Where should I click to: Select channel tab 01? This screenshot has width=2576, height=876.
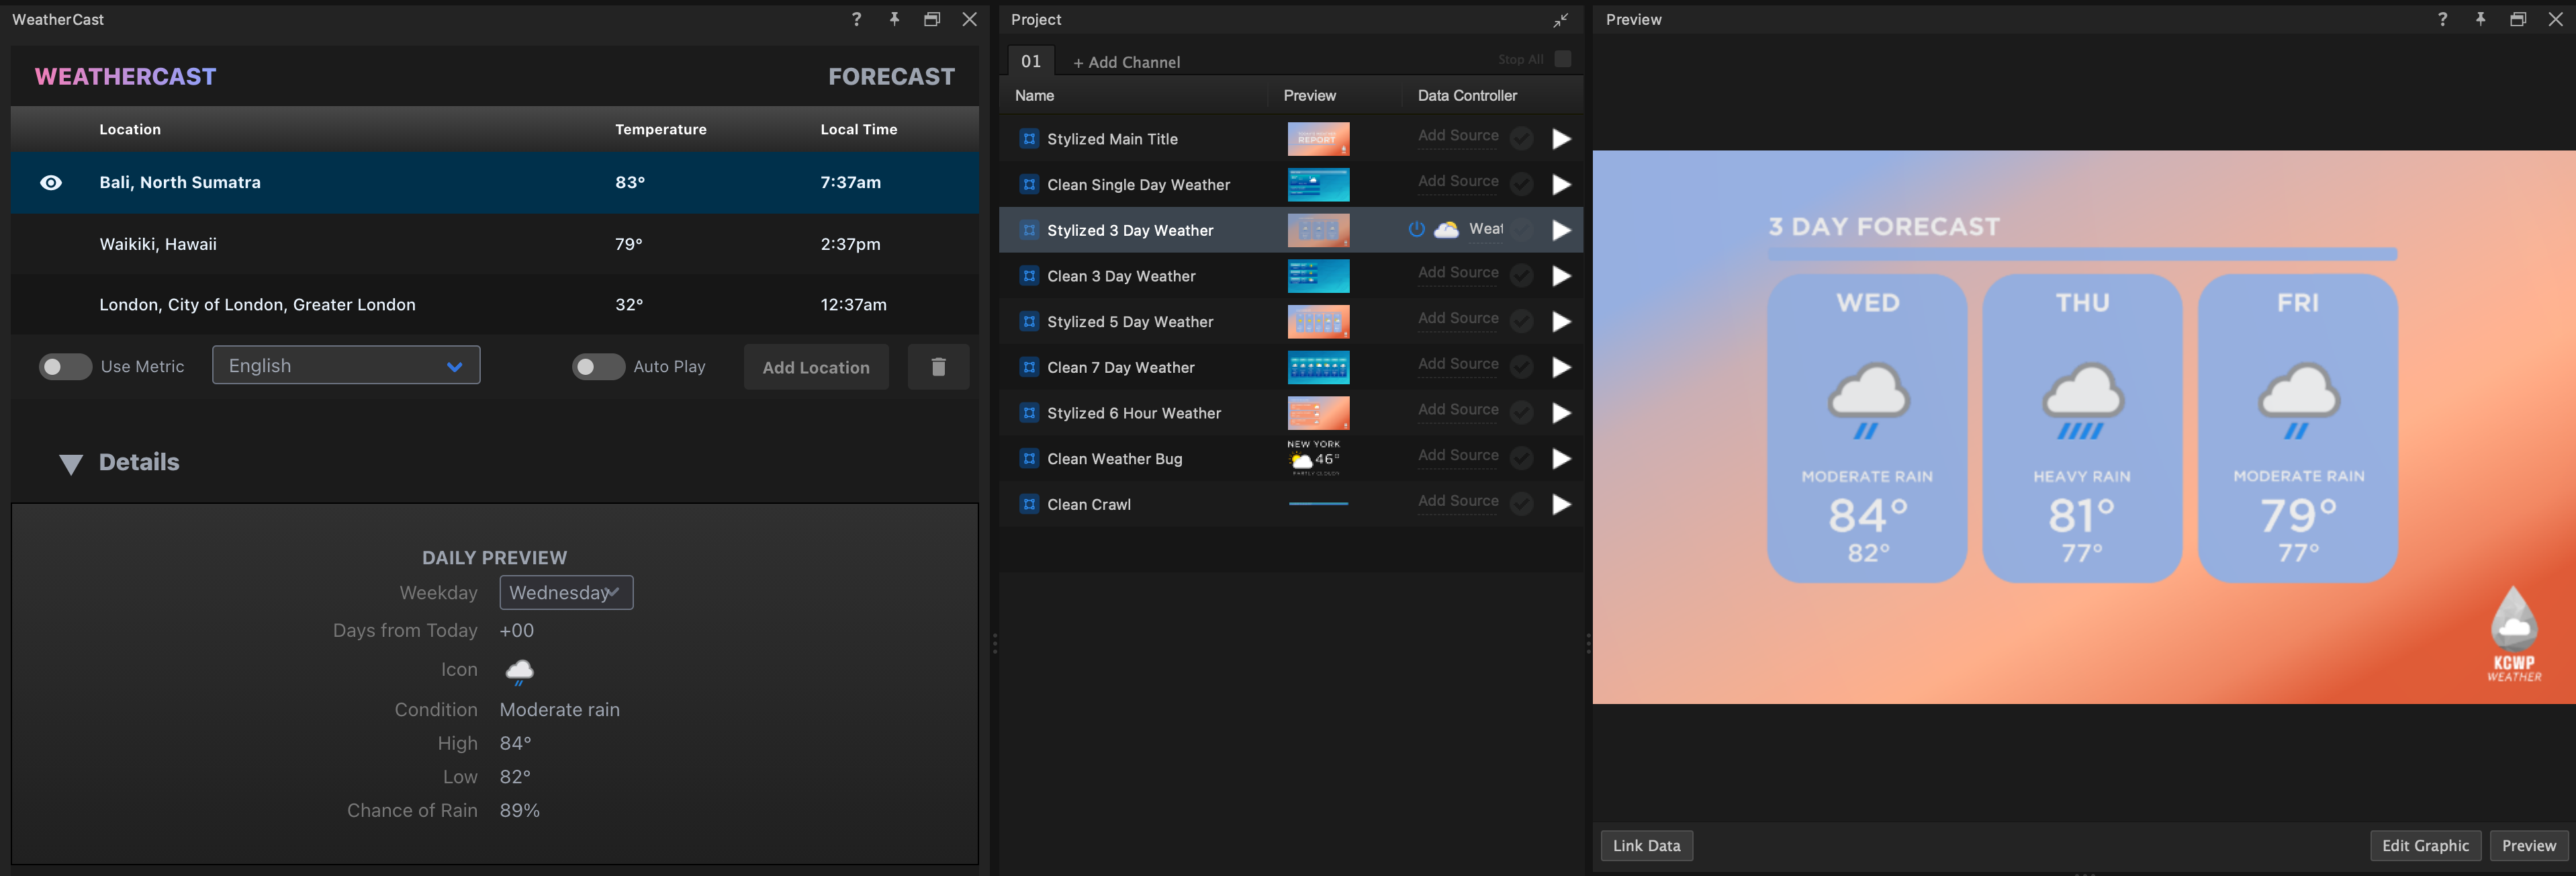pos(1030,60)
